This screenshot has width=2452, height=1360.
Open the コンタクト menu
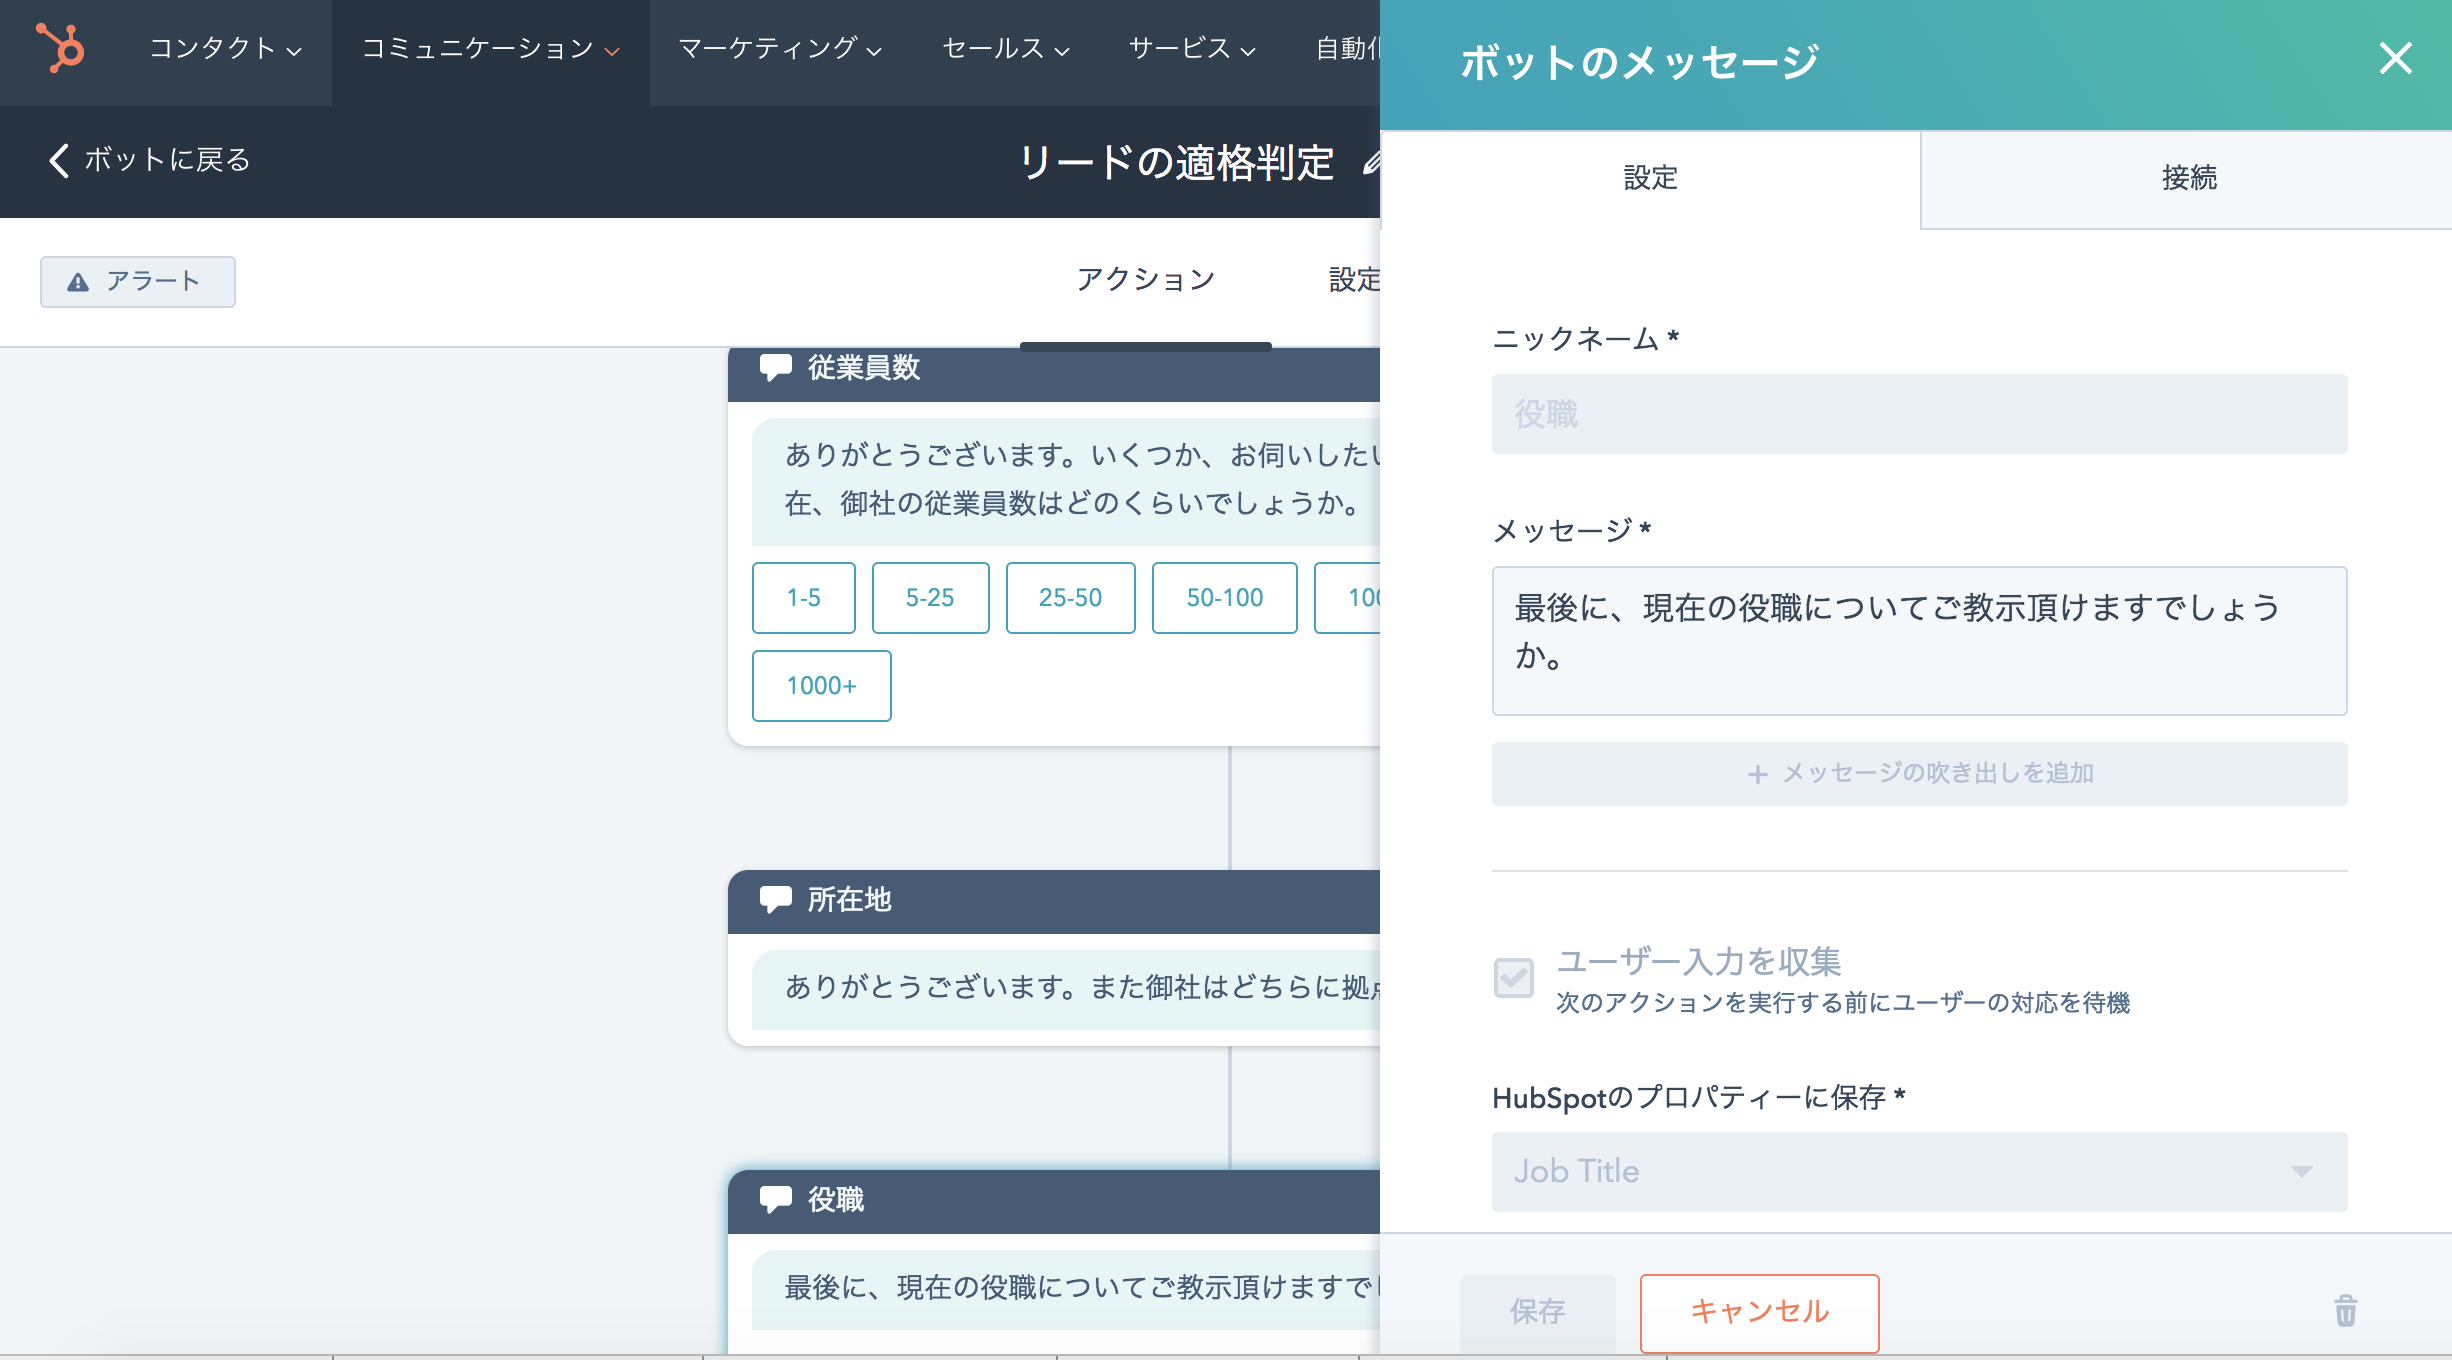(225, 48)
